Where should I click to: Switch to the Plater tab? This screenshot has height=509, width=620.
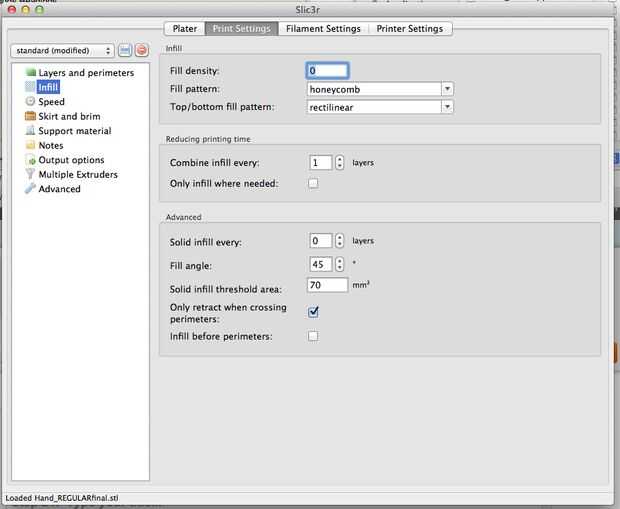click(185, 28)
